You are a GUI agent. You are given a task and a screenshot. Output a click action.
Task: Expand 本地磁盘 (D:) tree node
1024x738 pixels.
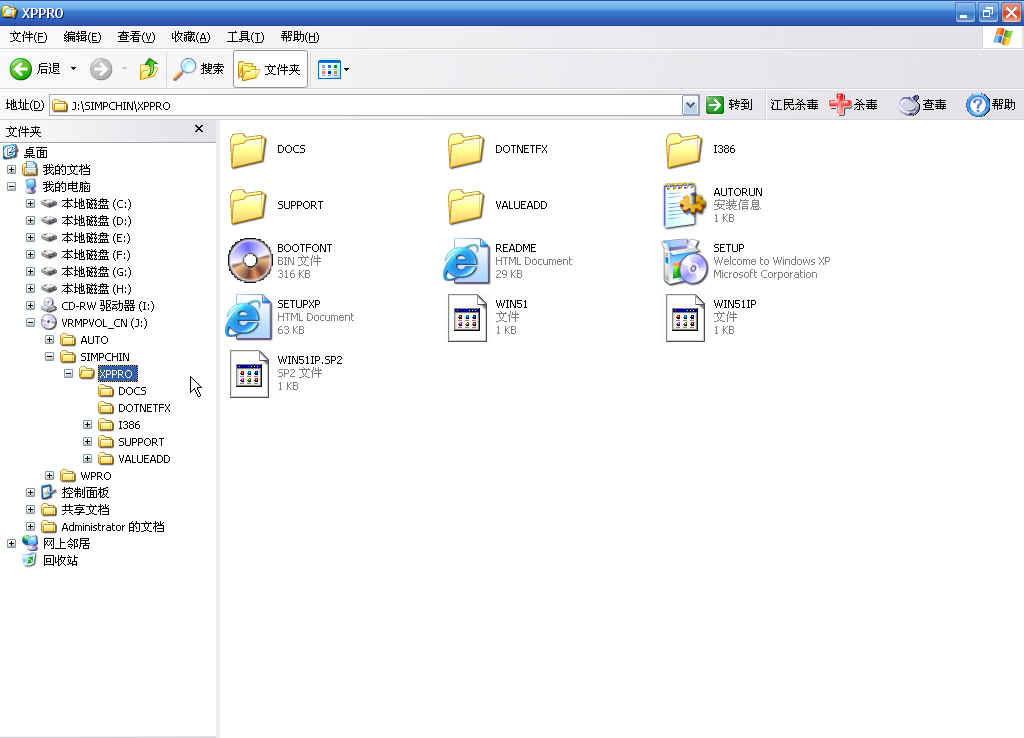click(31, 221)
